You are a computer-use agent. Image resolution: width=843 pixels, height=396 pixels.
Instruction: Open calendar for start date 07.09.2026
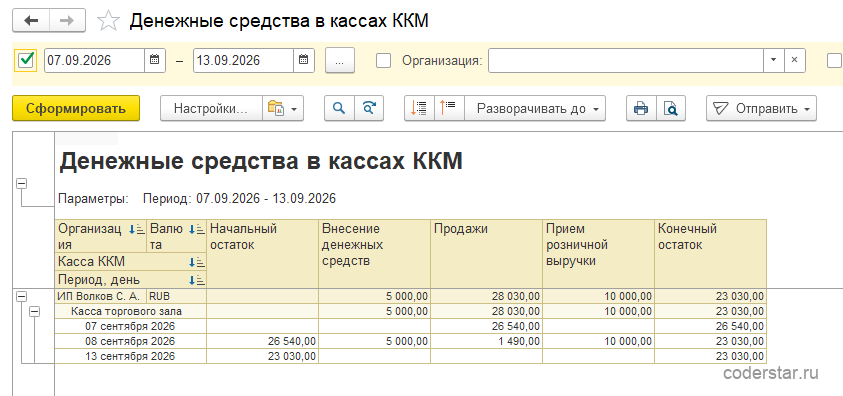coord(154,60)
